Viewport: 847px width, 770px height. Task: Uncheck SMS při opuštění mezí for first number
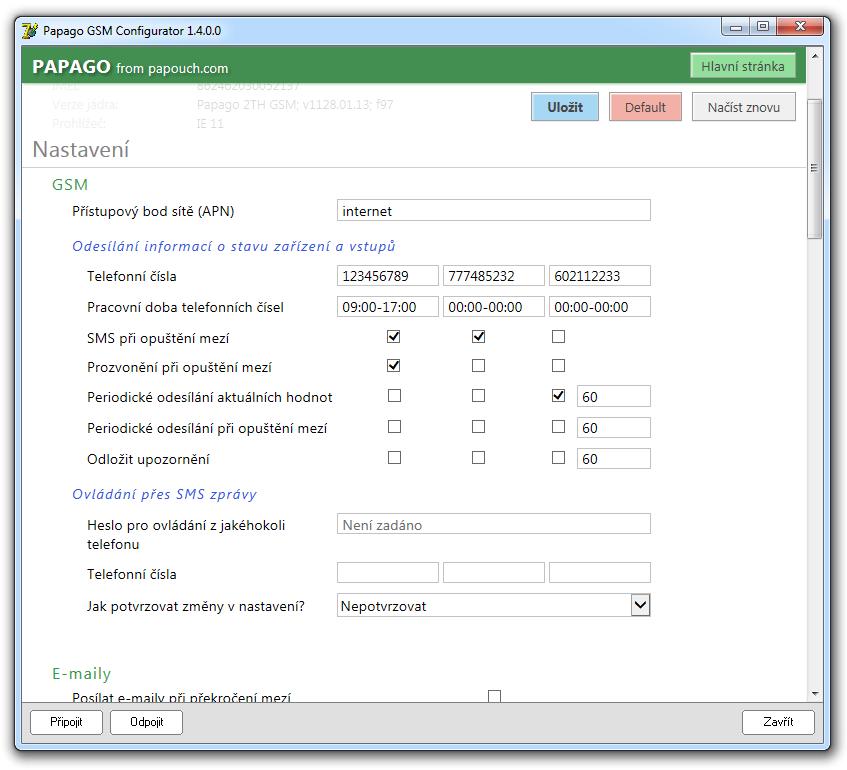click(x=394, y=337)
